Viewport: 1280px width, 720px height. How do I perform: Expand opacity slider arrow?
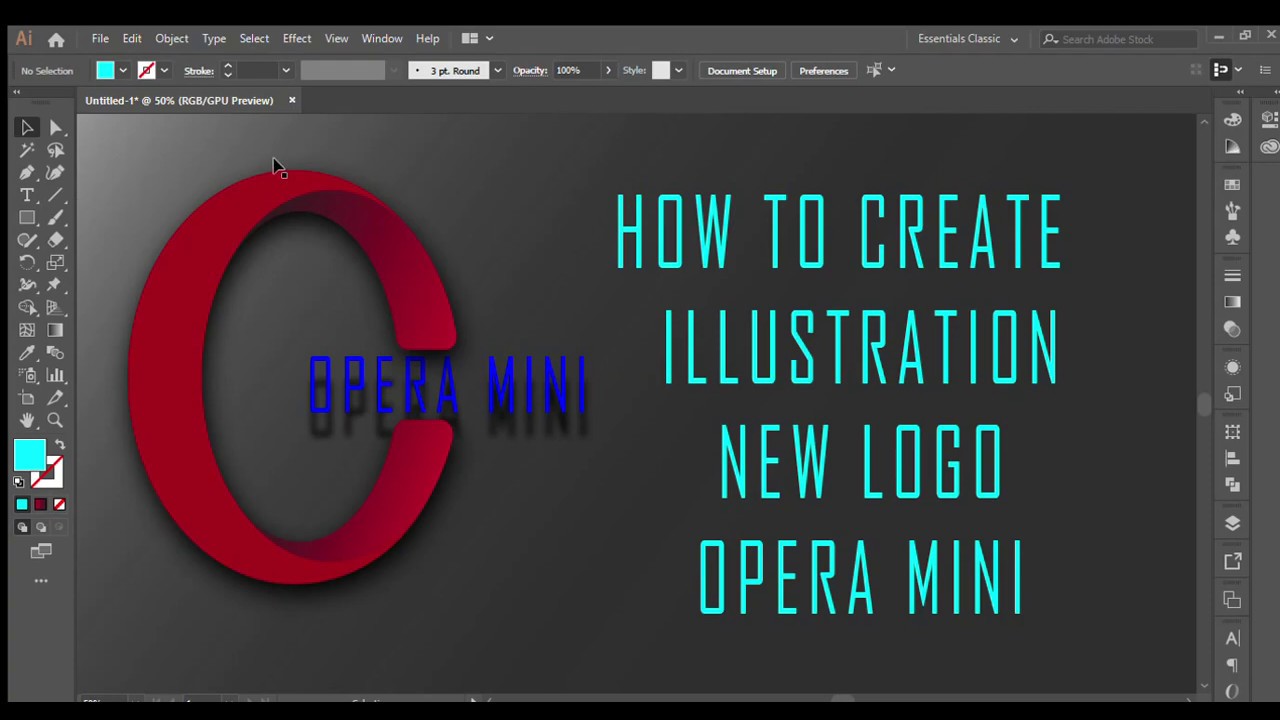pyautogui.click(x=607, y=70)
